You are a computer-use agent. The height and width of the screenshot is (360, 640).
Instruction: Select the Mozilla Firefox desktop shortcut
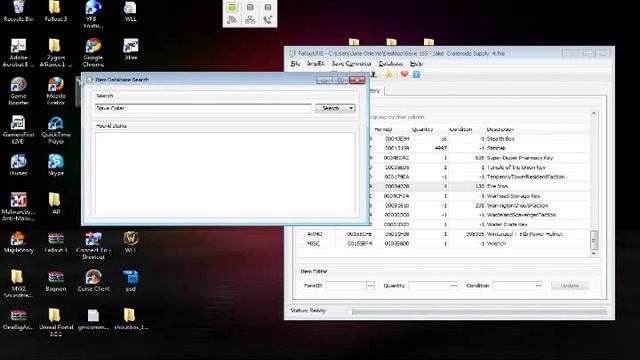click(x=56, y=91)
